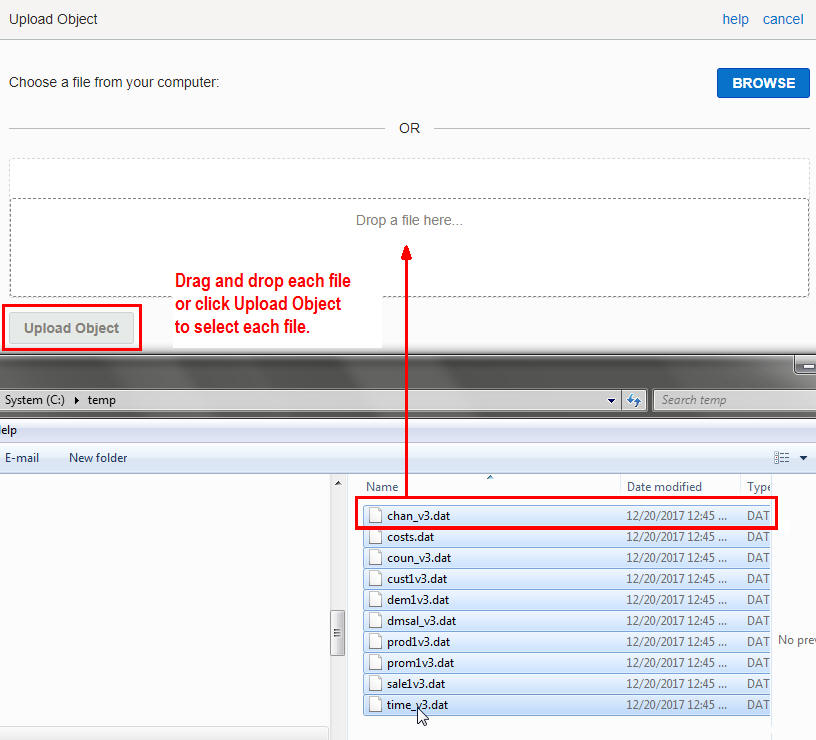This screenshot has height=740, width=816.
Task: Sort by Date modified column header
Action: point(664,487)
